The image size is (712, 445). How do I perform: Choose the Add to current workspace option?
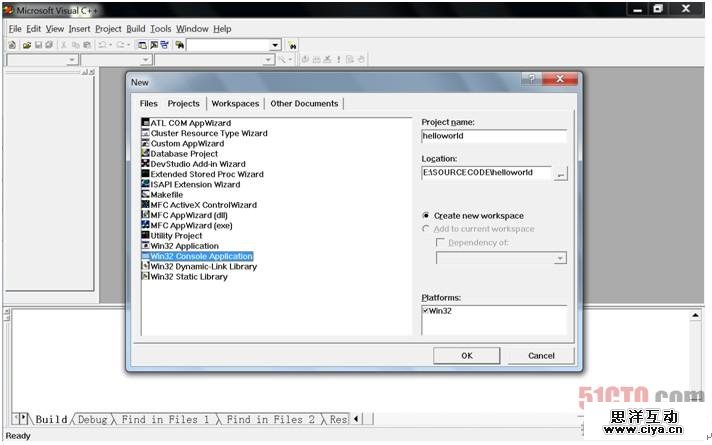(x=427, y=229)
